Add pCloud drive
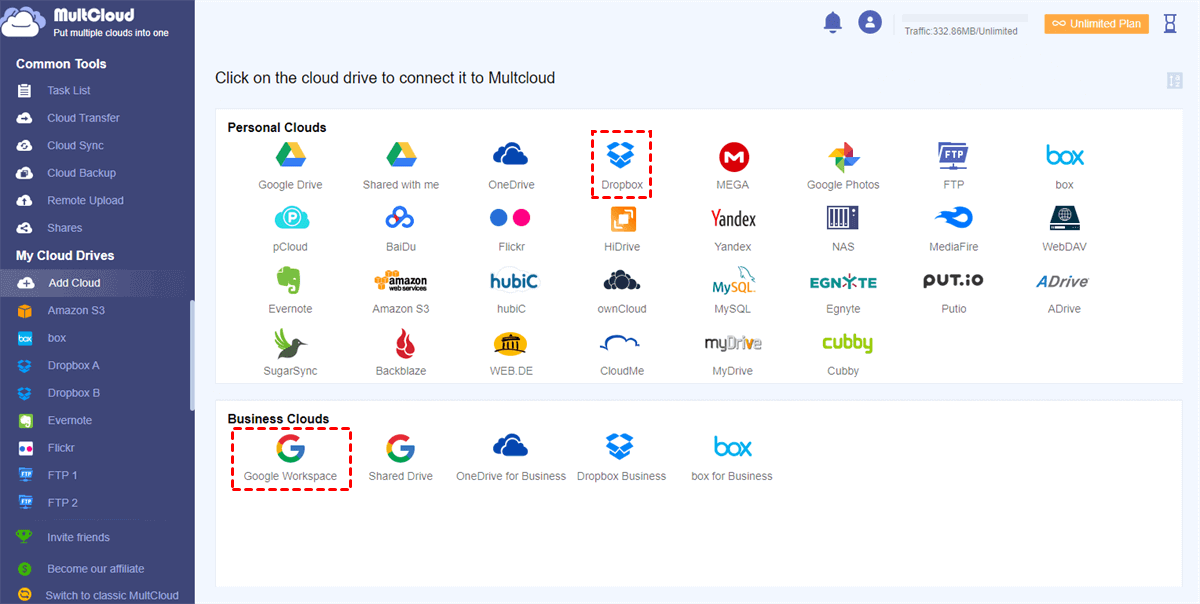 290,227
